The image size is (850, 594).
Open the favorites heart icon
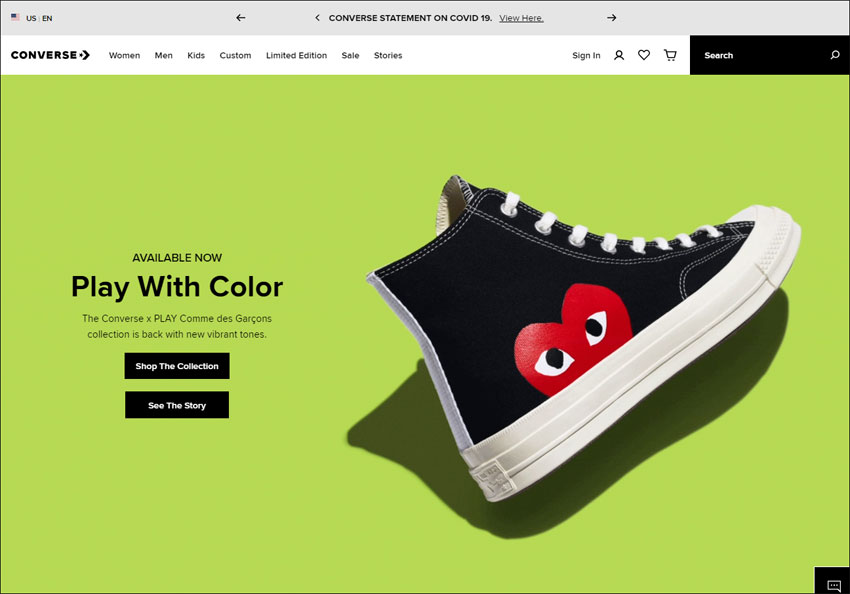(644, 55)
